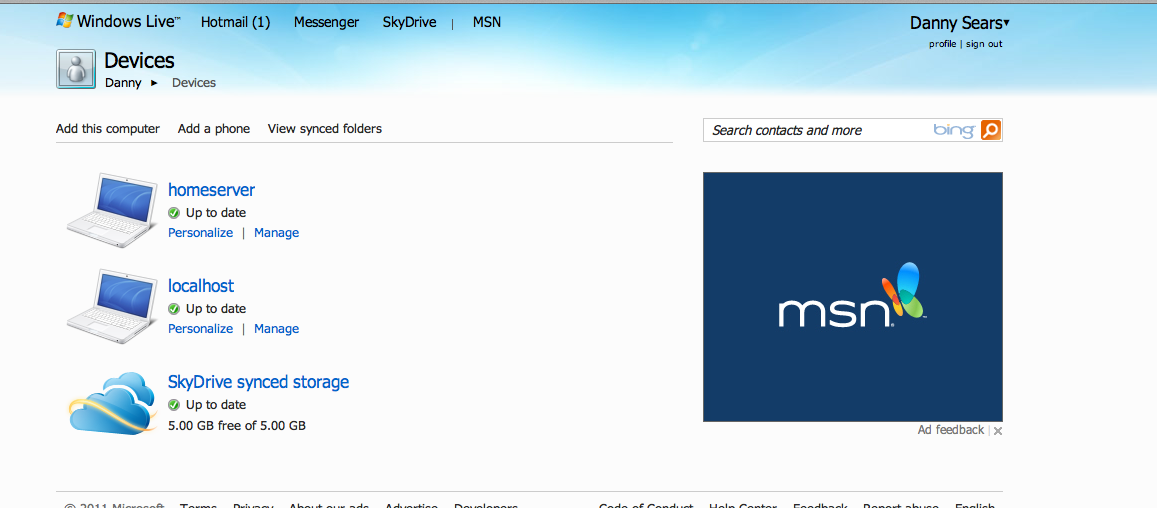Click the orange Bing search magnifier button
This screenshot has width=1157, height=508.
click(x=990, y=131)
